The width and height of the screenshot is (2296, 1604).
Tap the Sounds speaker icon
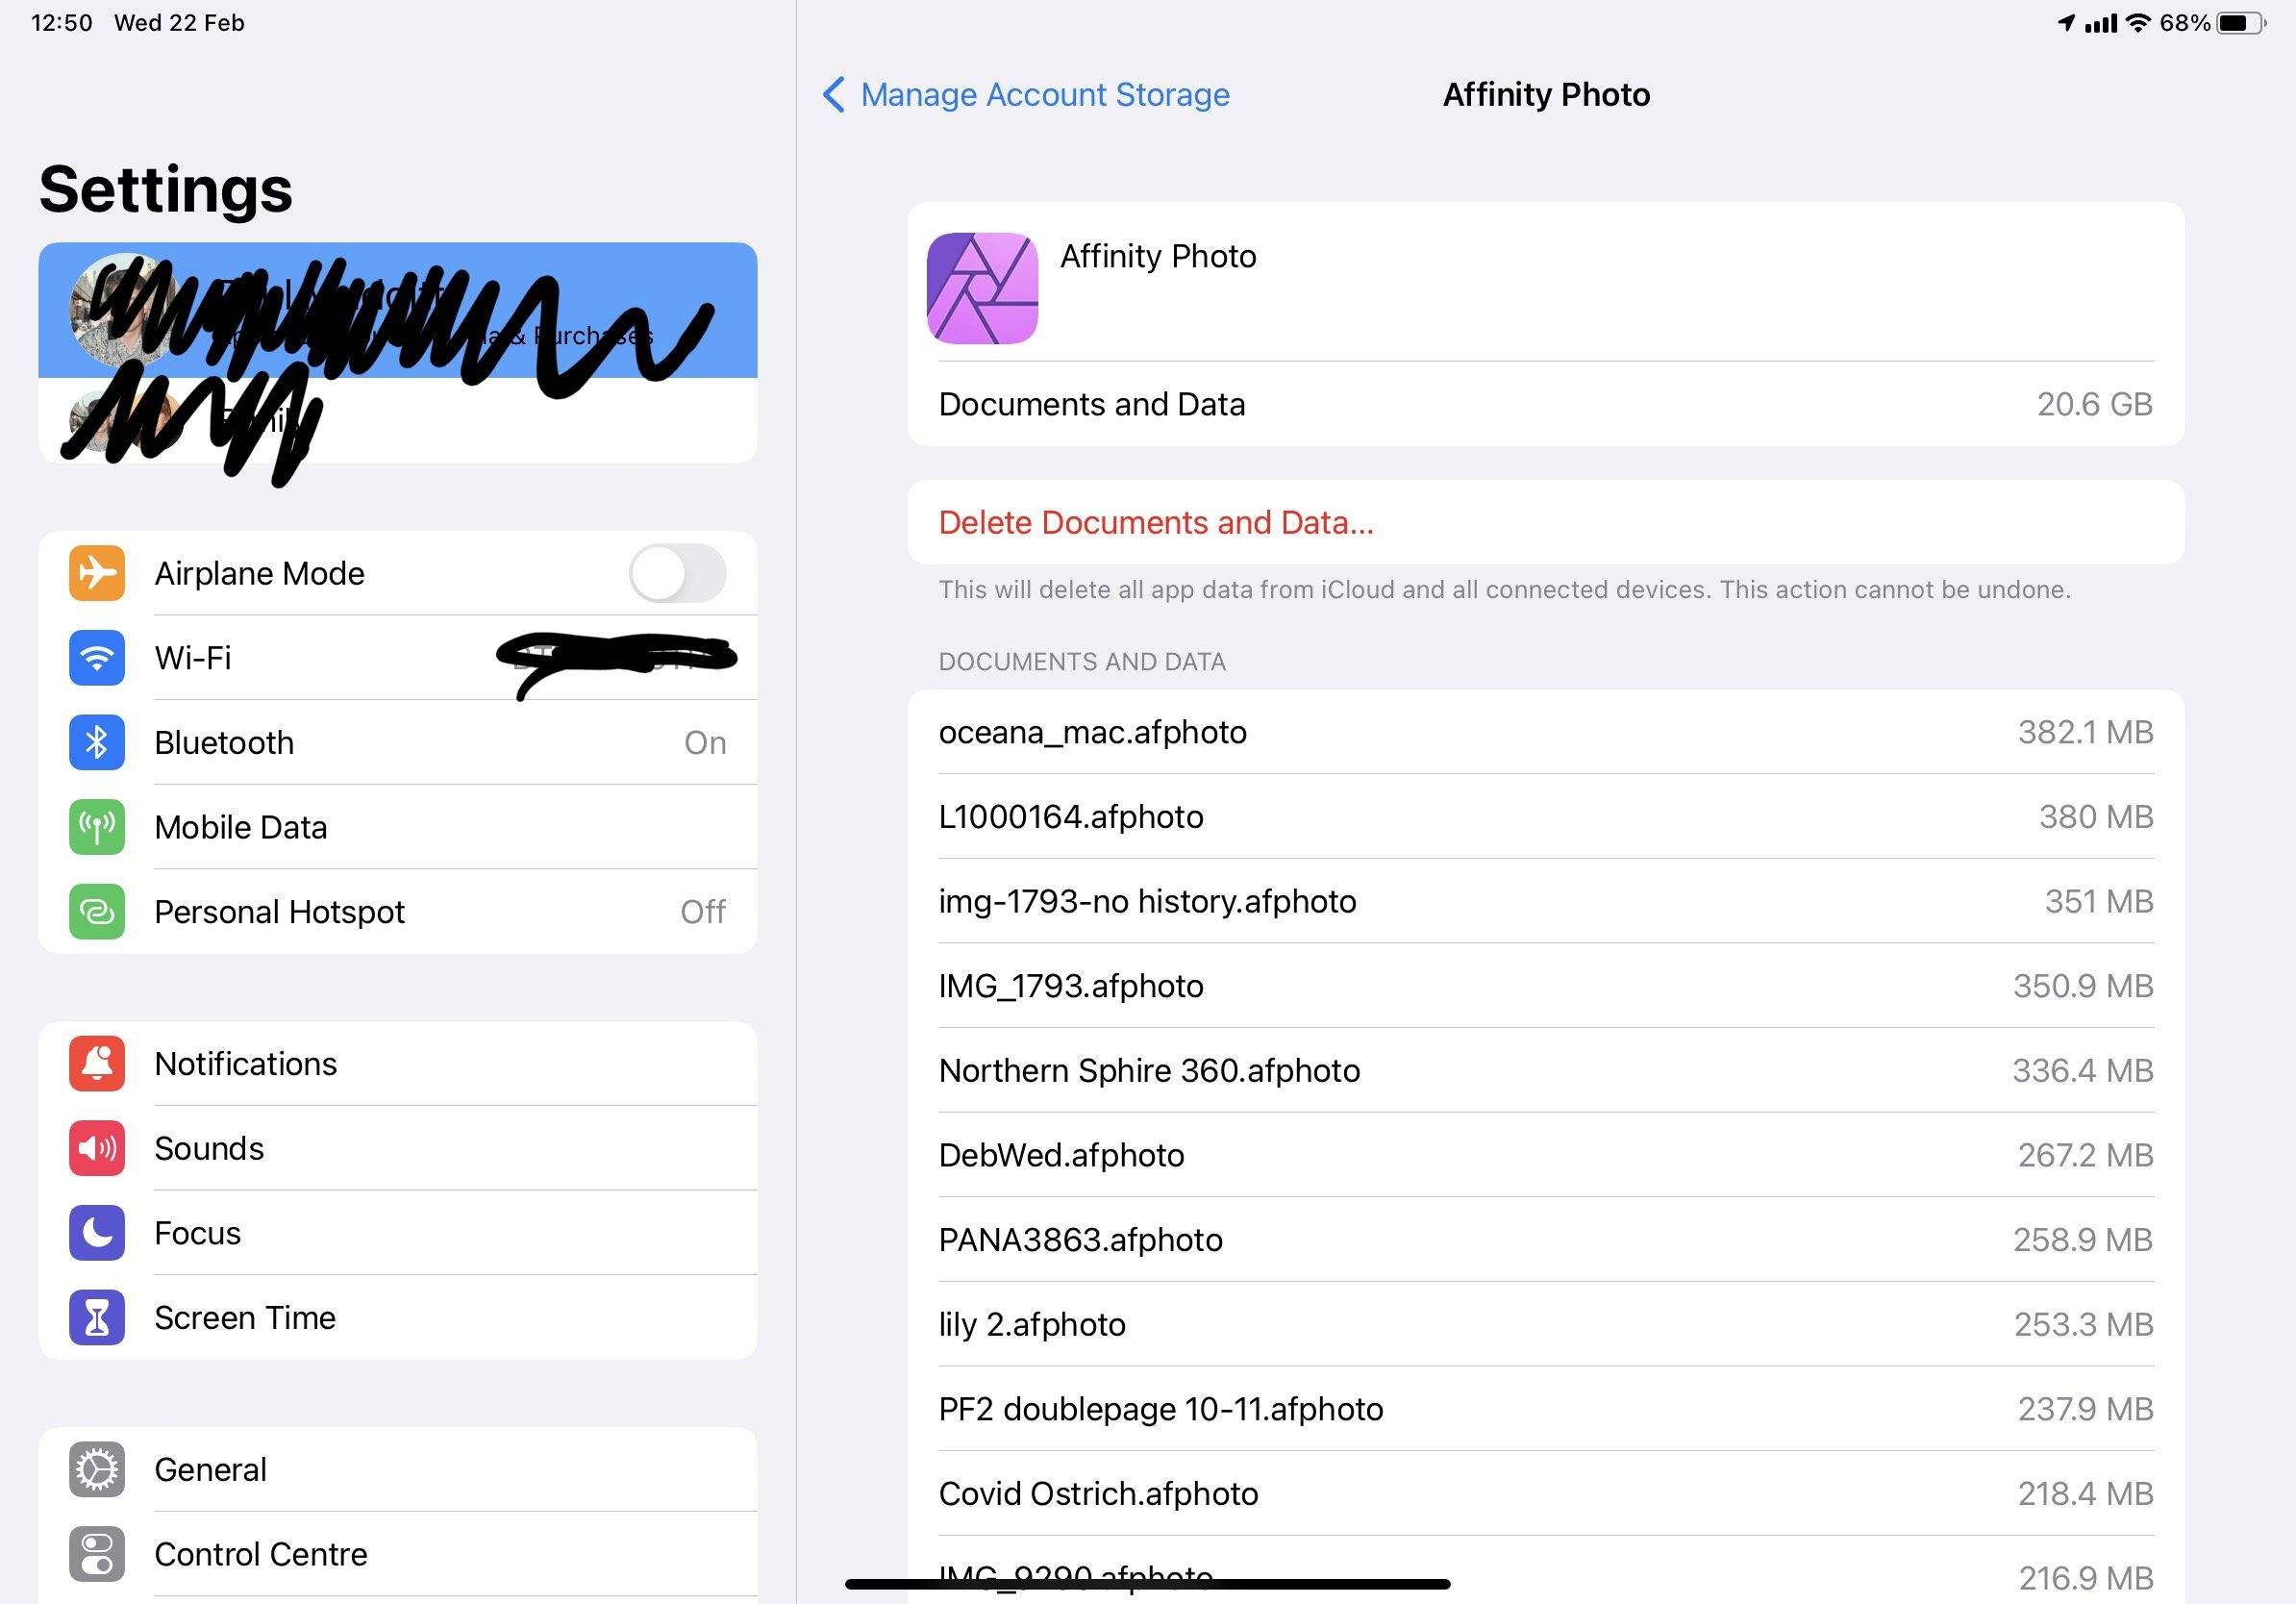(x=97, y=1148)
